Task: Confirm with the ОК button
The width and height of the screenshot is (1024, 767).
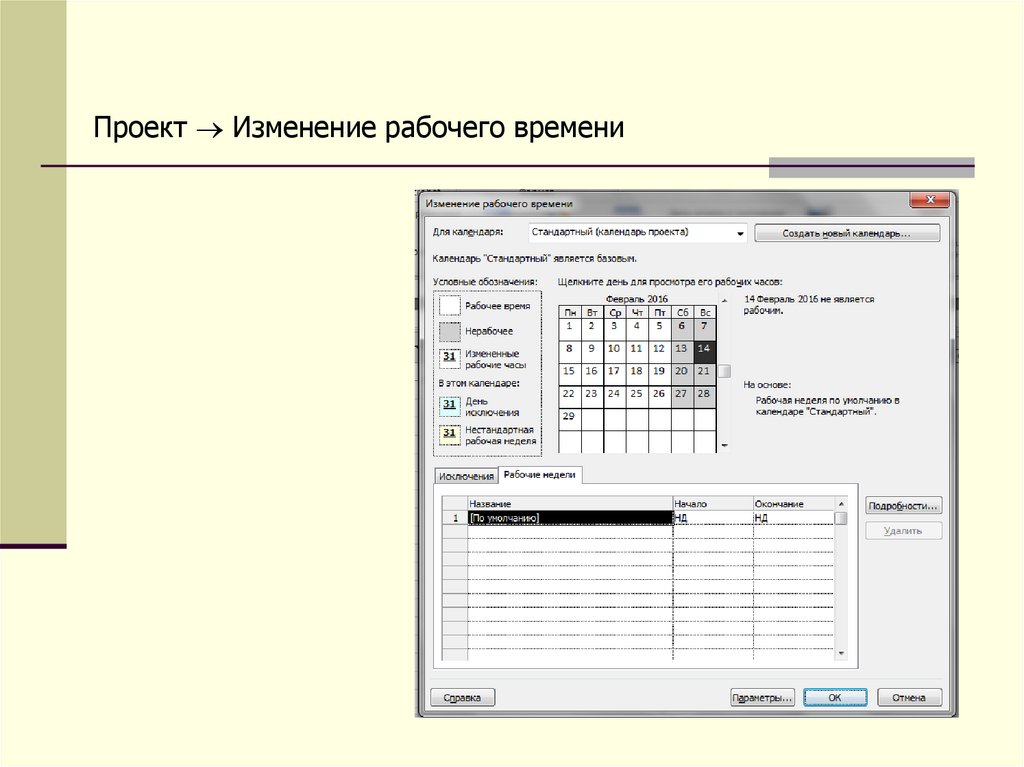Action: click(835, 698)
